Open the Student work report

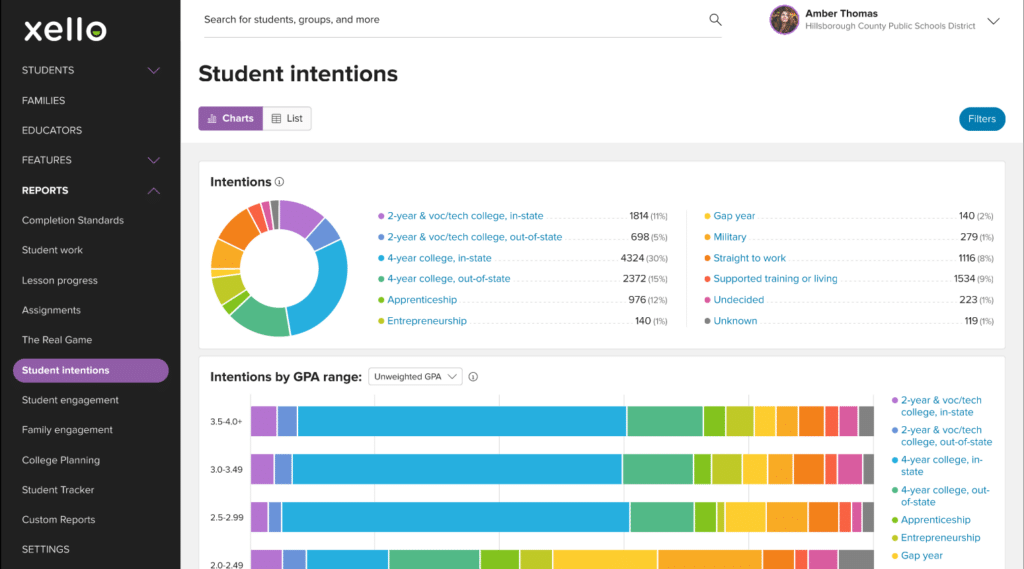click(52, 250)
